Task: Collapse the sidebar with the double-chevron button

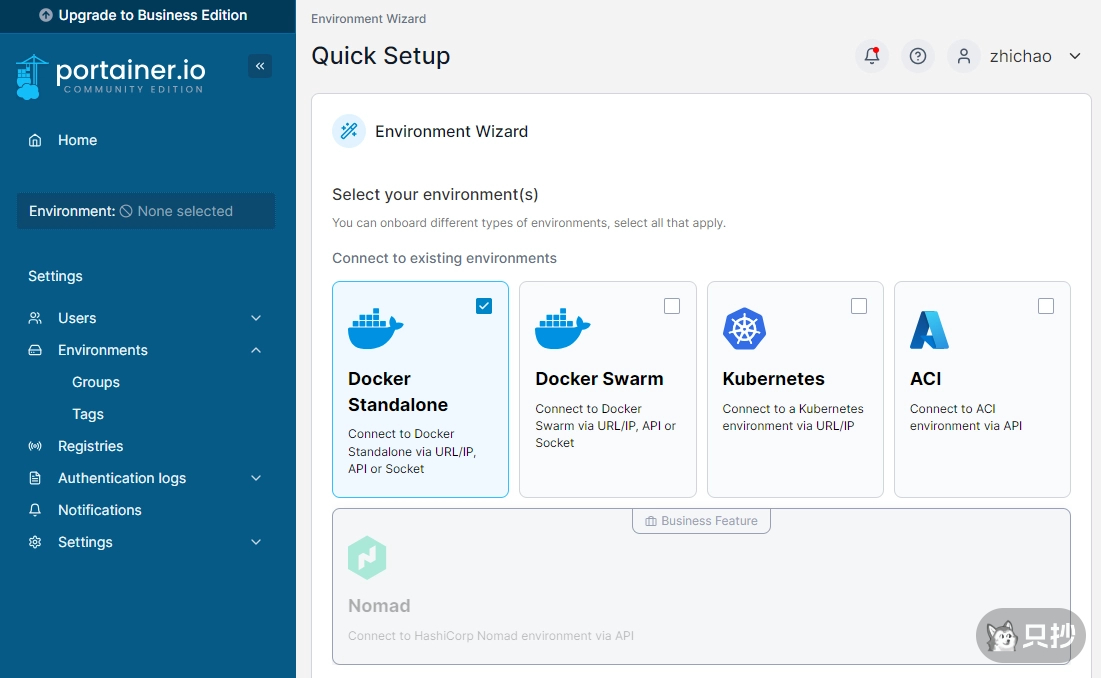Action: (x=260, y=65)
